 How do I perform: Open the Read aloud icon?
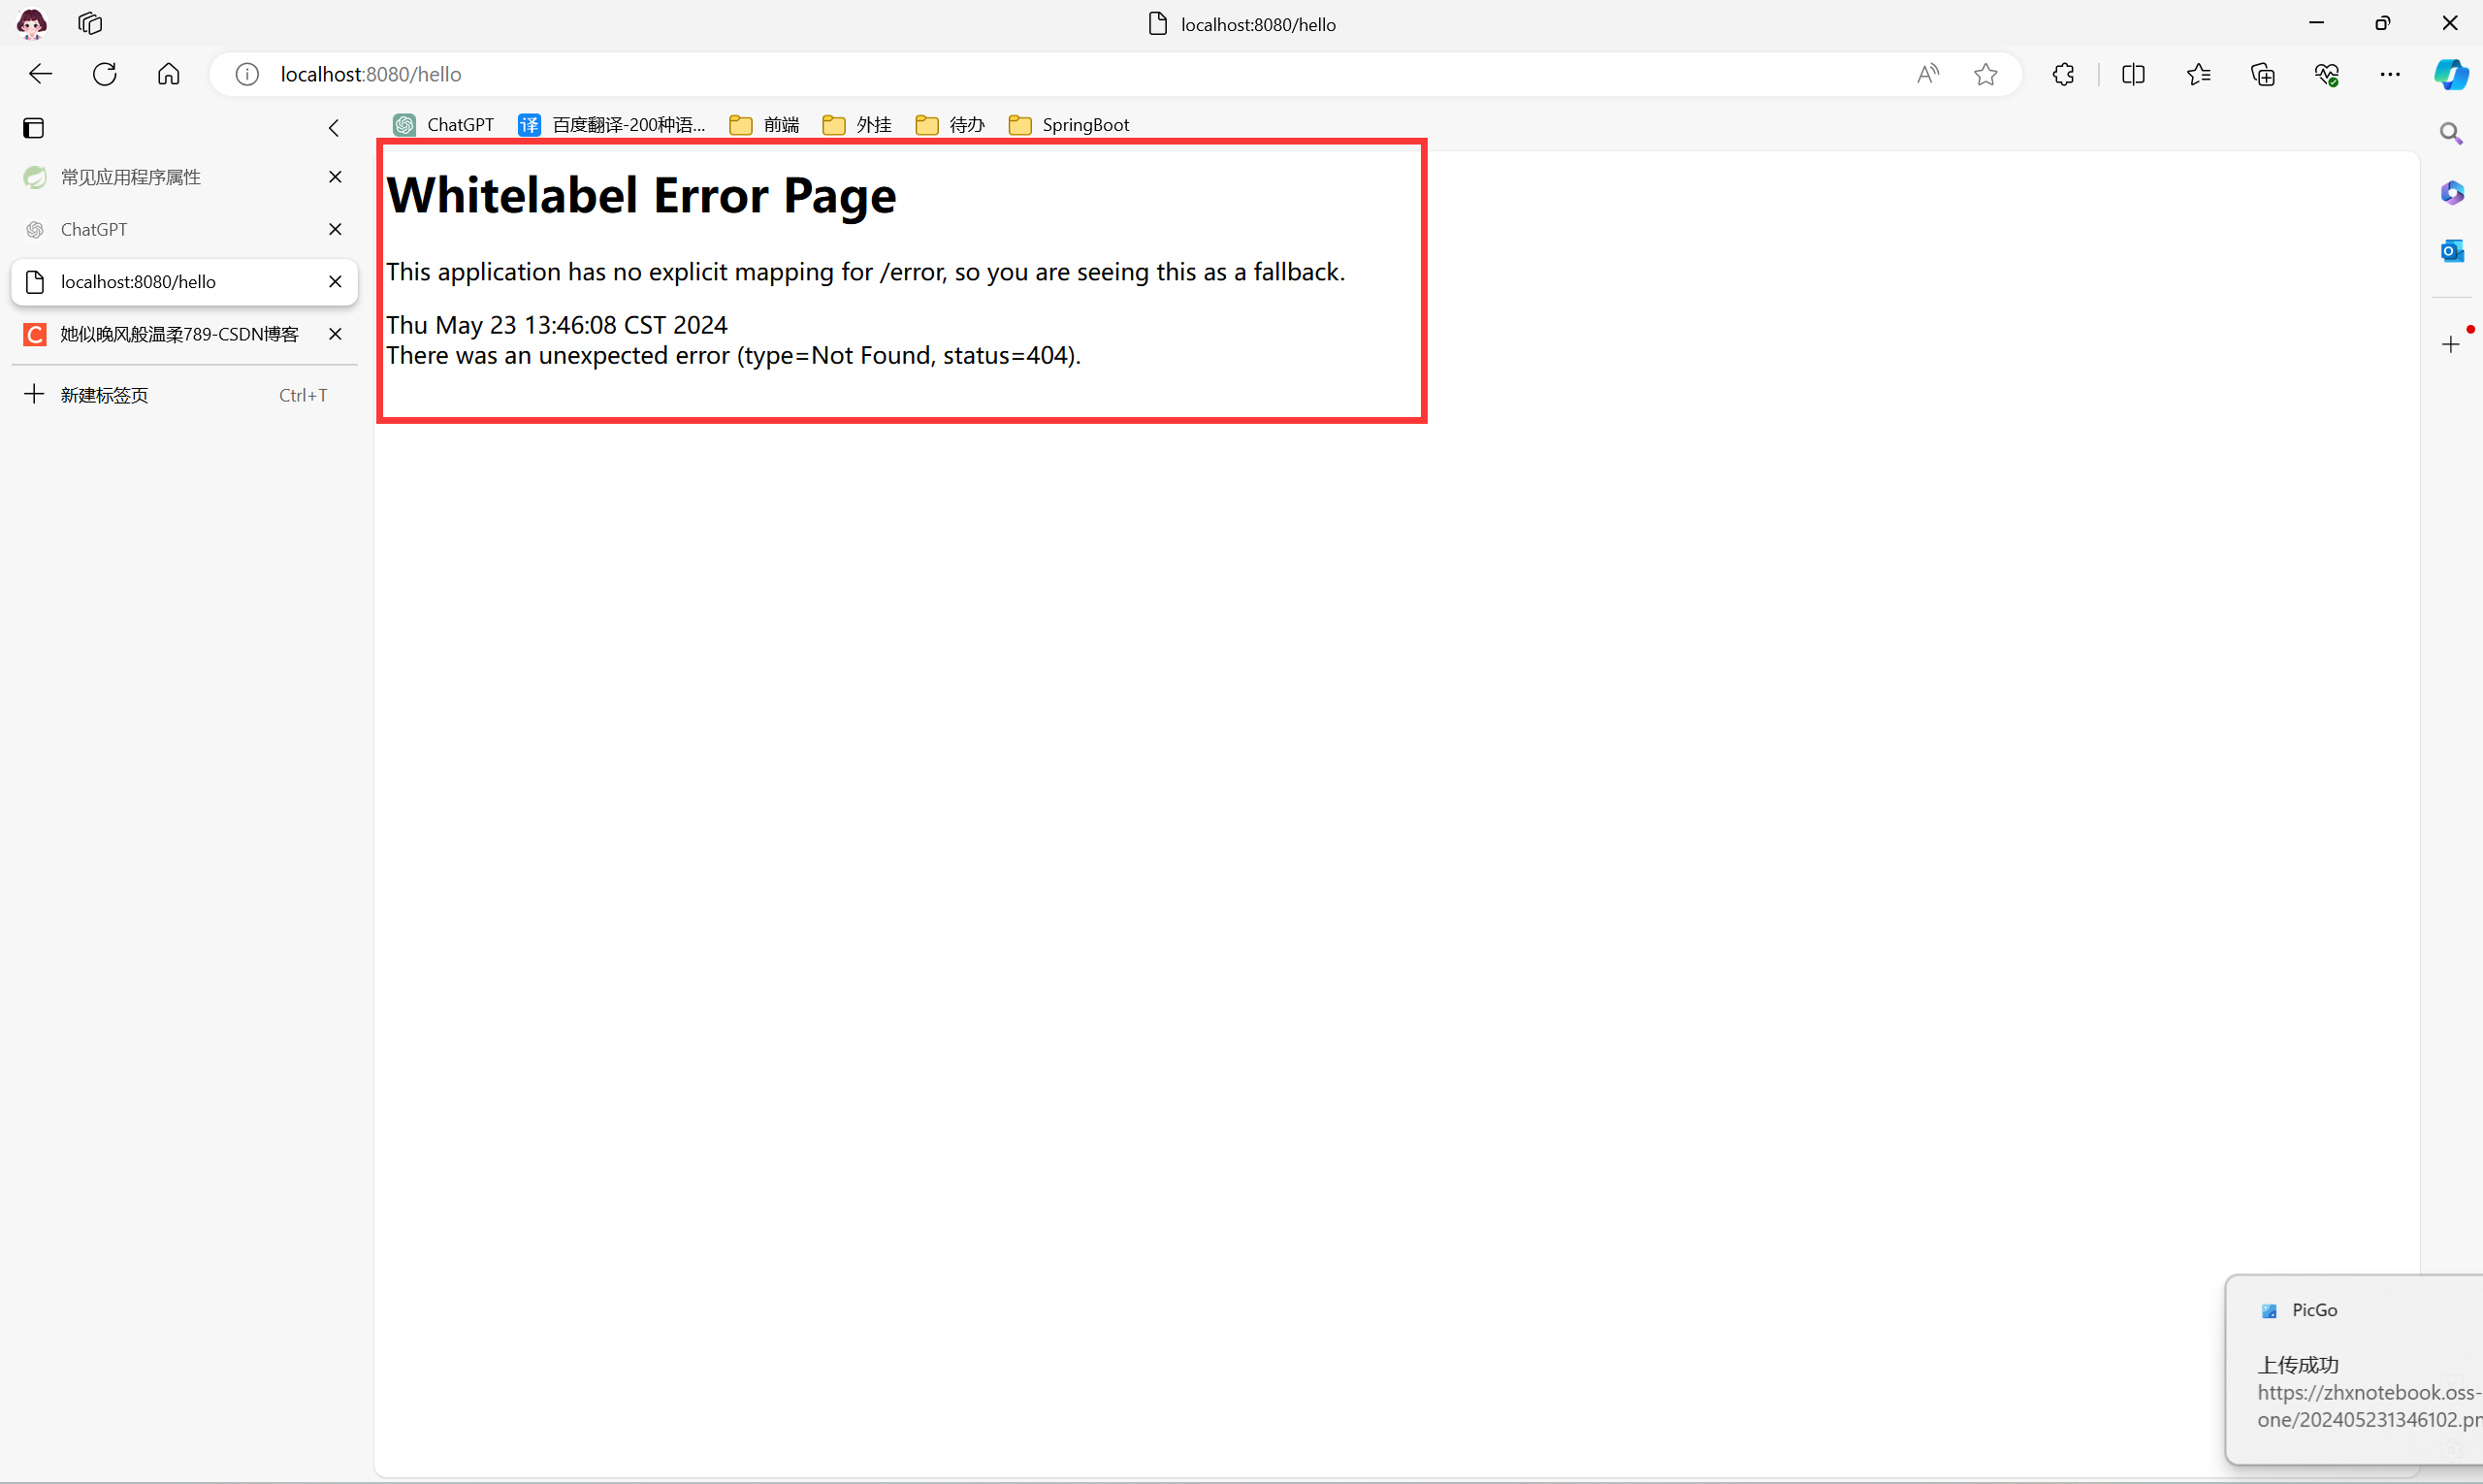pyautogui.click(x=1927, y=74)
